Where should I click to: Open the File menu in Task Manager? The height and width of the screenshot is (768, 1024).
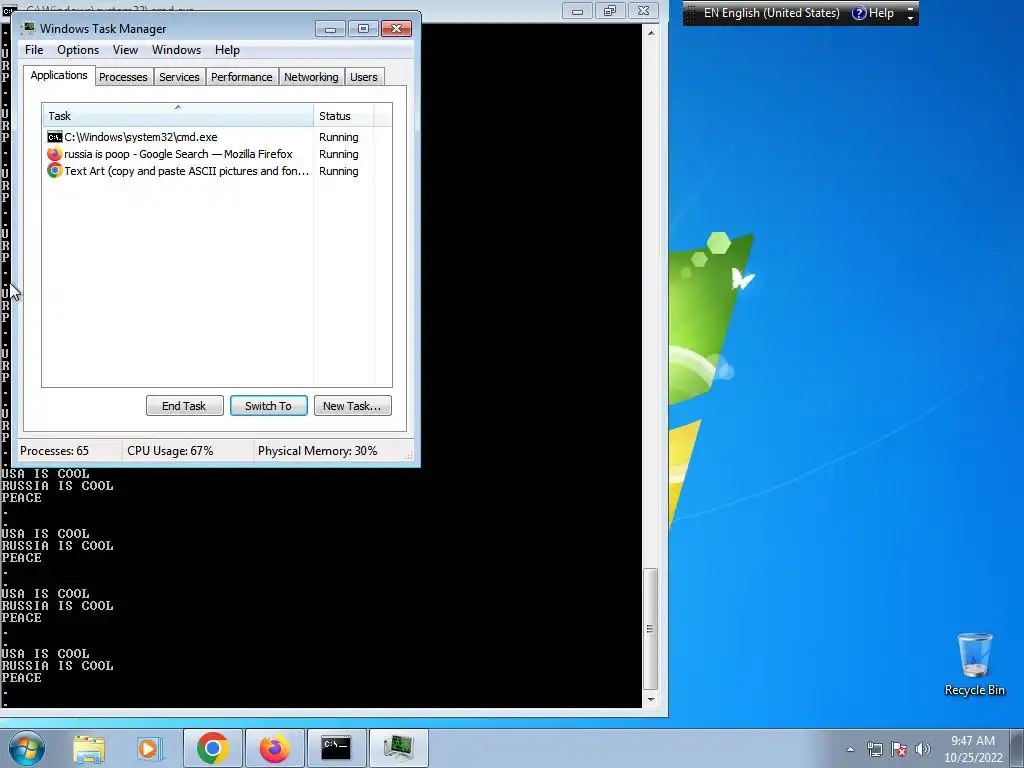34,50
